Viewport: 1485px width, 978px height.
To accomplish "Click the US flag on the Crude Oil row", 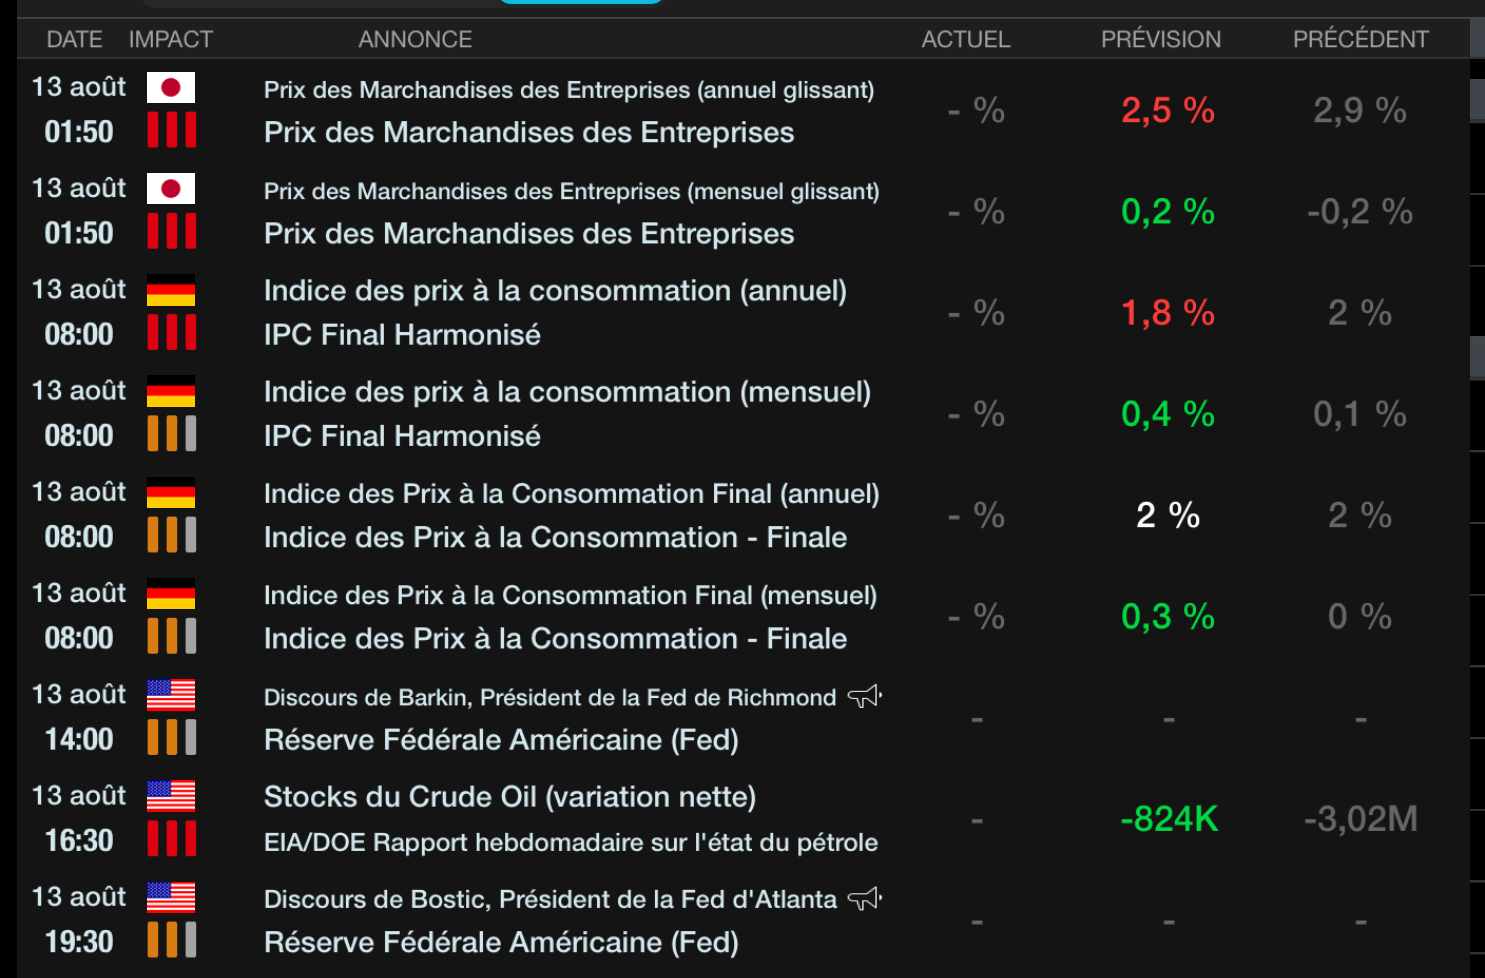I will tap(171, 796).
